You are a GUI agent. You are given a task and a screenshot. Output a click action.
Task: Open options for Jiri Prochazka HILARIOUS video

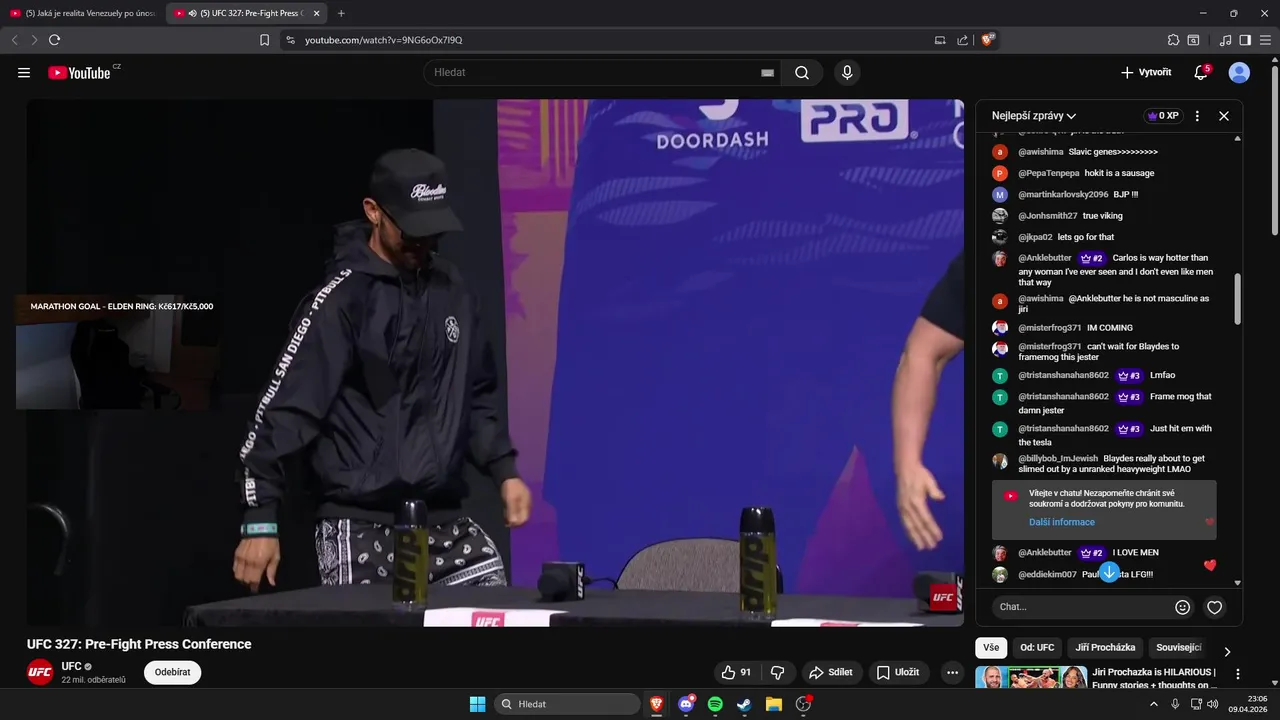(x=1238, y=675)
